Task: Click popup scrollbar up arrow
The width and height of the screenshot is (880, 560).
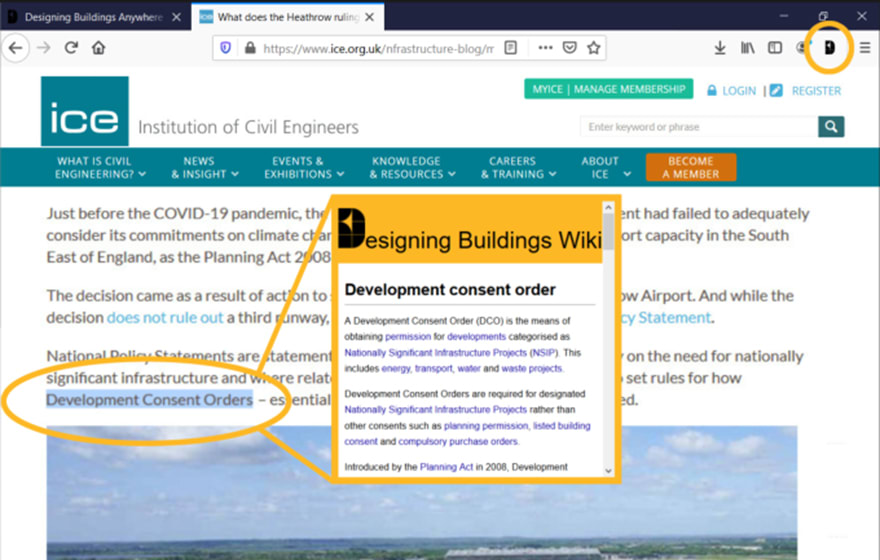Action: [608, 208]
